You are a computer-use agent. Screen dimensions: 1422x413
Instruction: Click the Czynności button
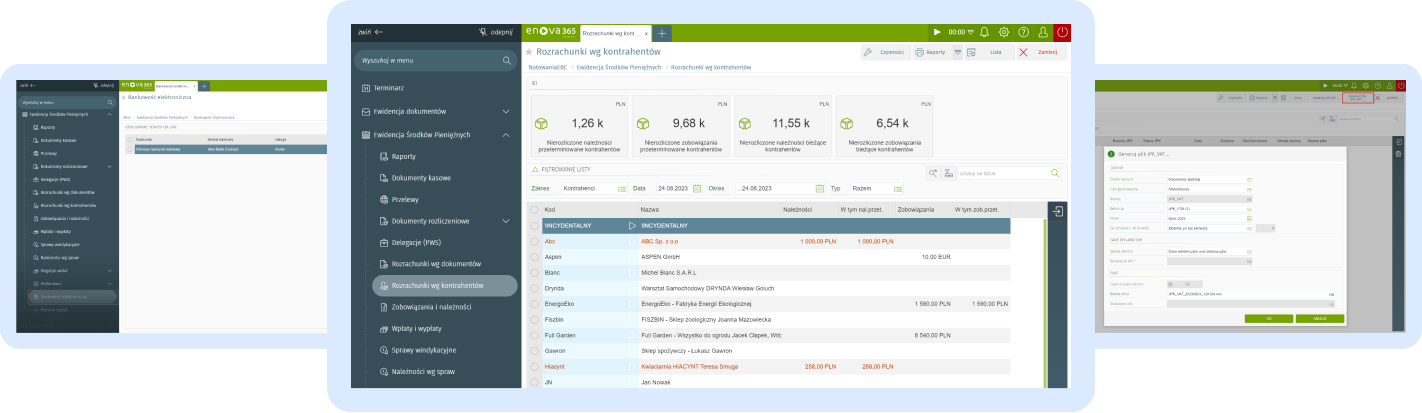(x=885, y=51)
